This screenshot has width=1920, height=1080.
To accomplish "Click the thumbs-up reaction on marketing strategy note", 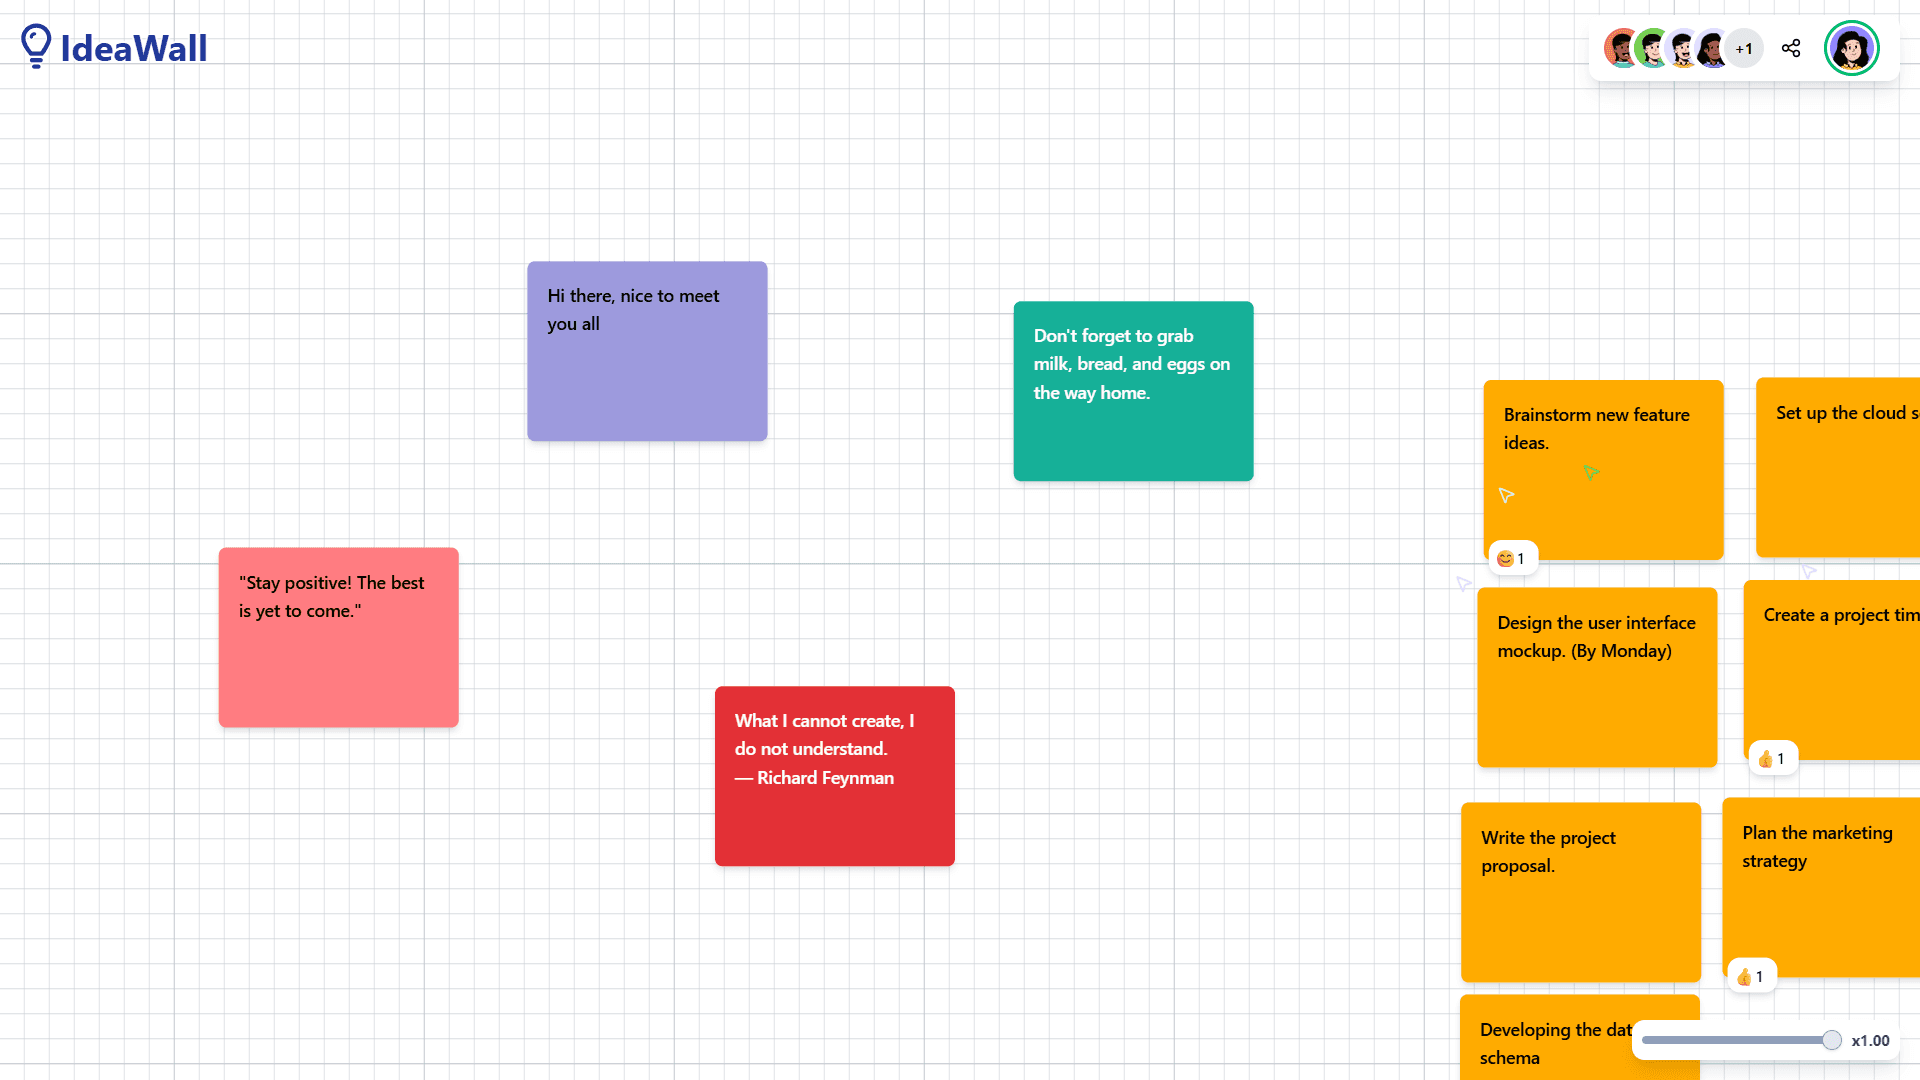I will [x=1751, y=976].
